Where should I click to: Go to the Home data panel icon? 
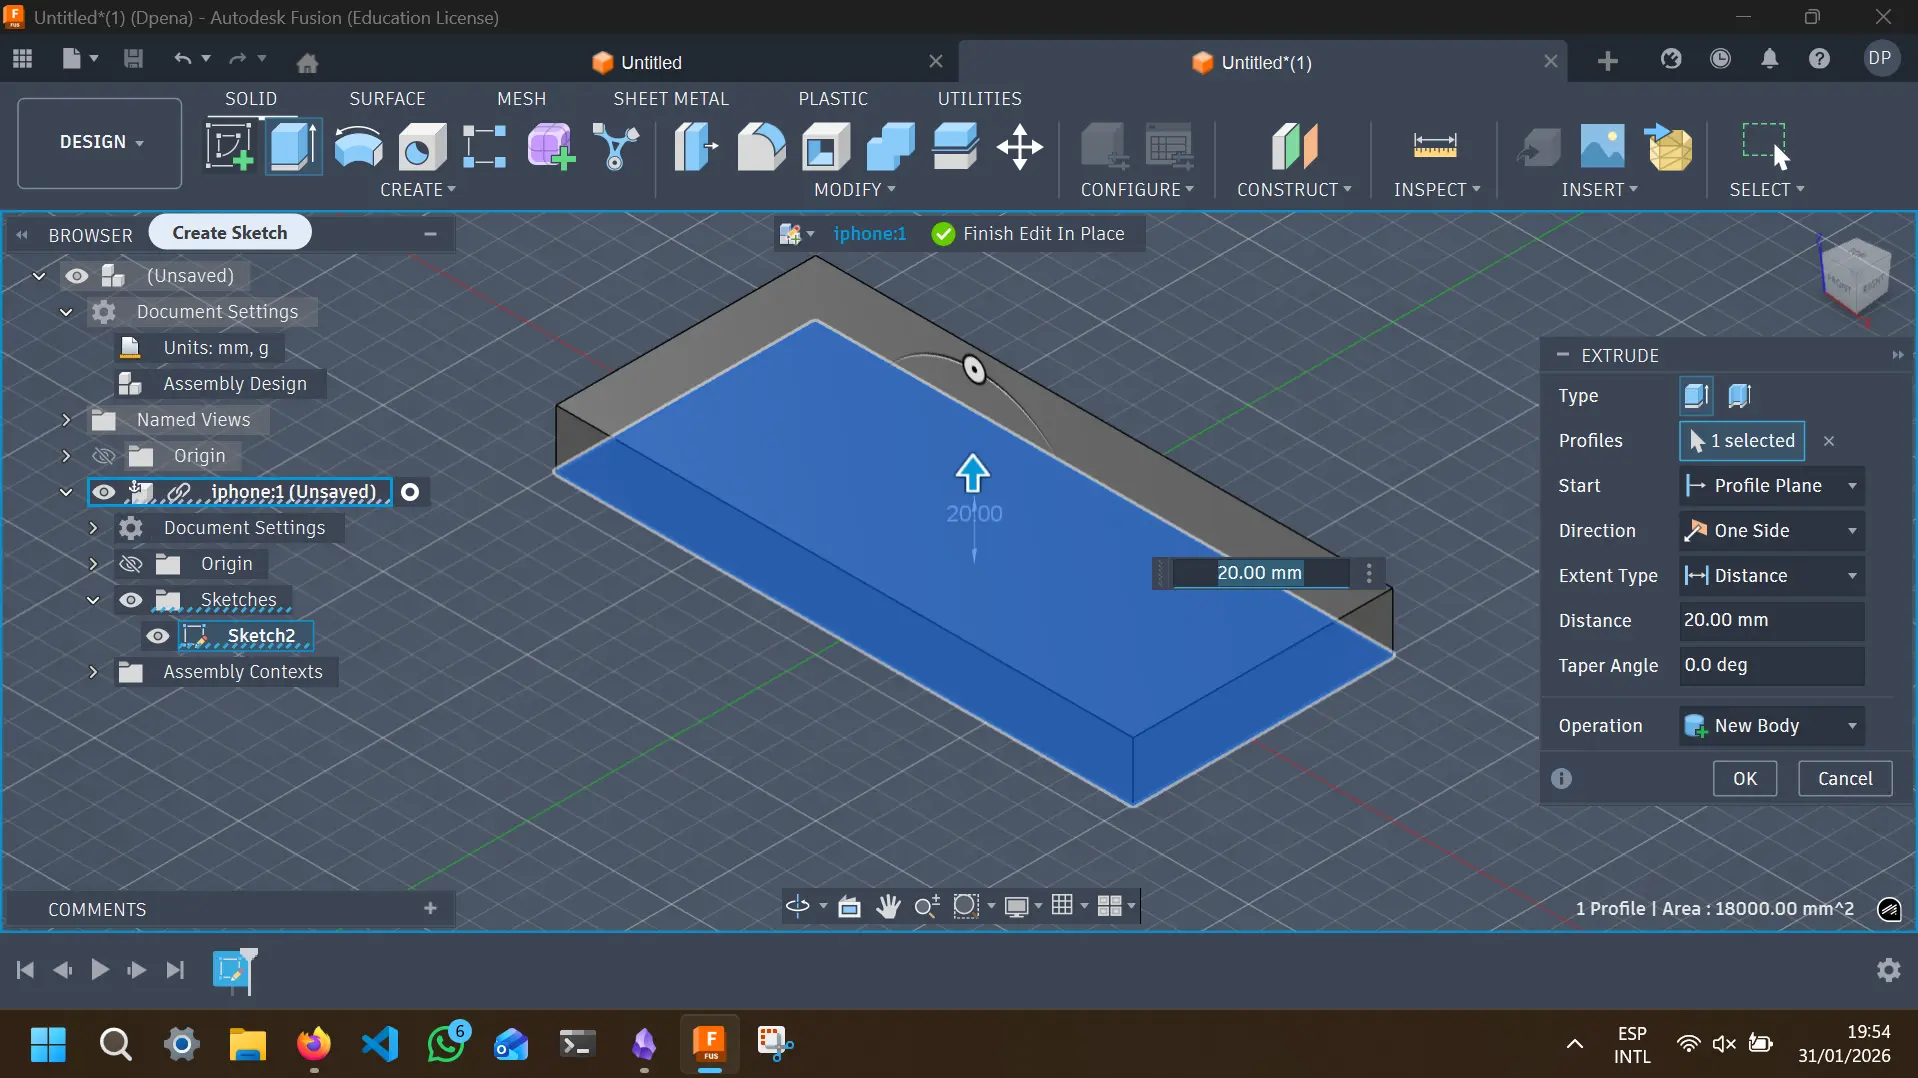[x=307, y=62]
